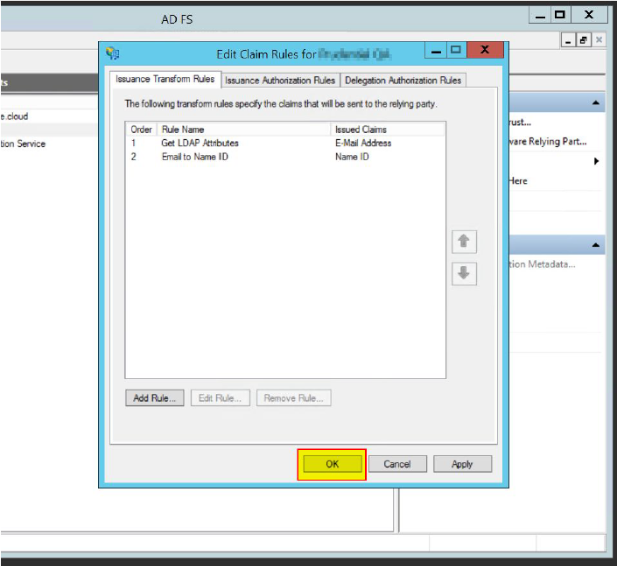Select the Get LDAP Attributes rule

200,143
